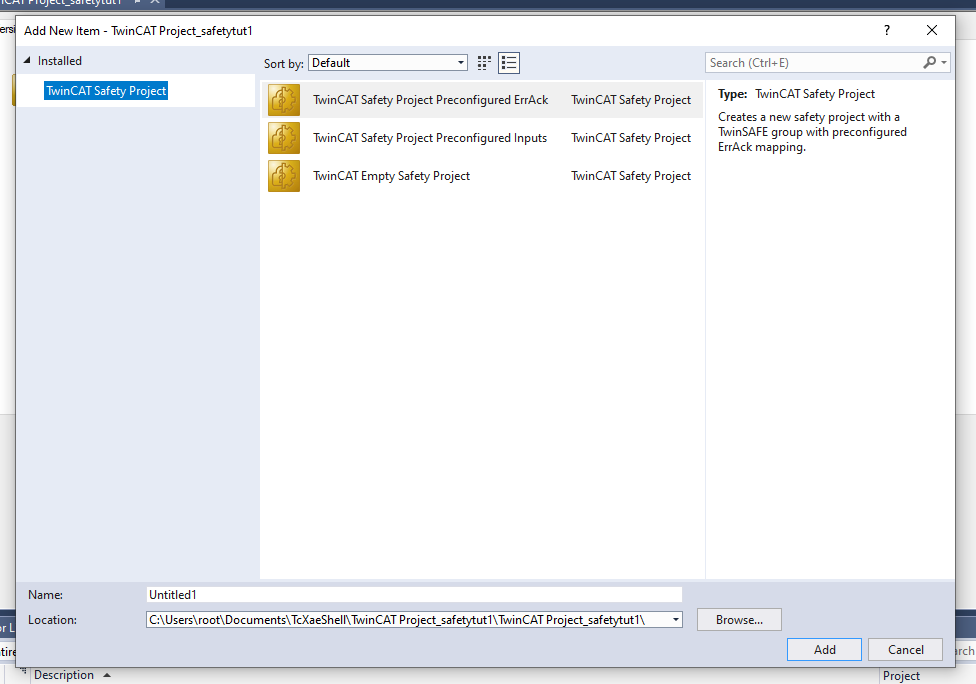Click type label of Empty Safety Project row

tap(631, 176)
